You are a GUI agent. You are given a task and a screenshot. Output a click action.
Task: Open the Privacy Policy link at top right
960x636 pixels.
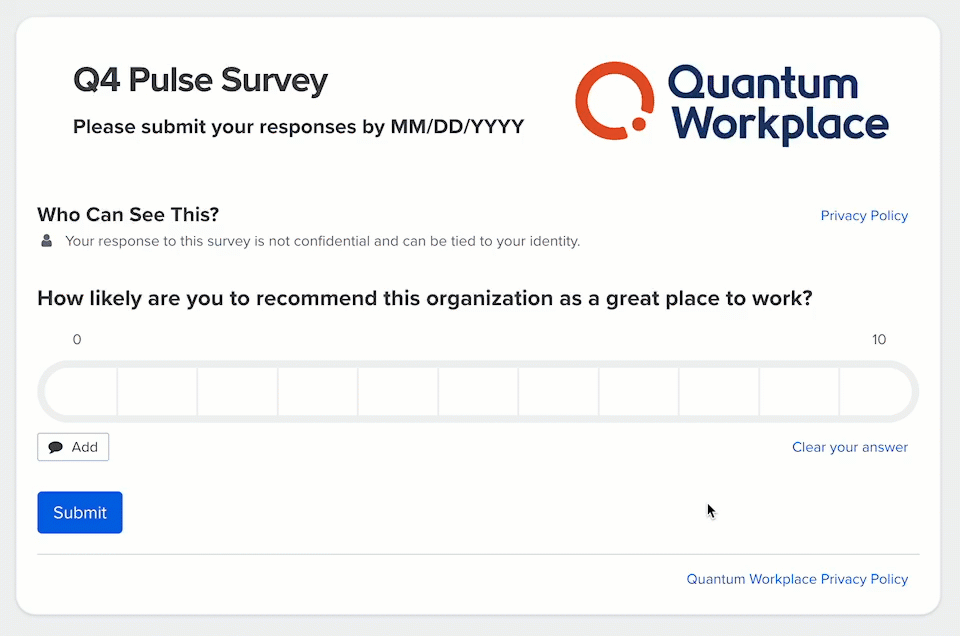coord(864,216)
